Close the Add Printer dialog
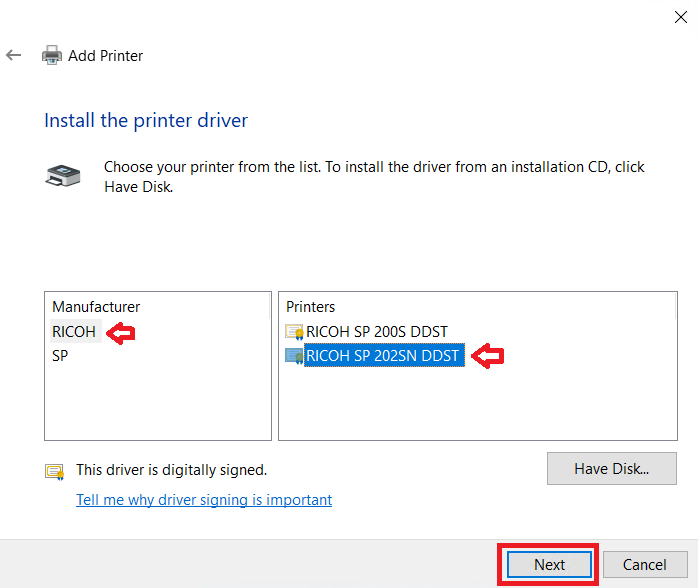 click(x=681, y=17)
